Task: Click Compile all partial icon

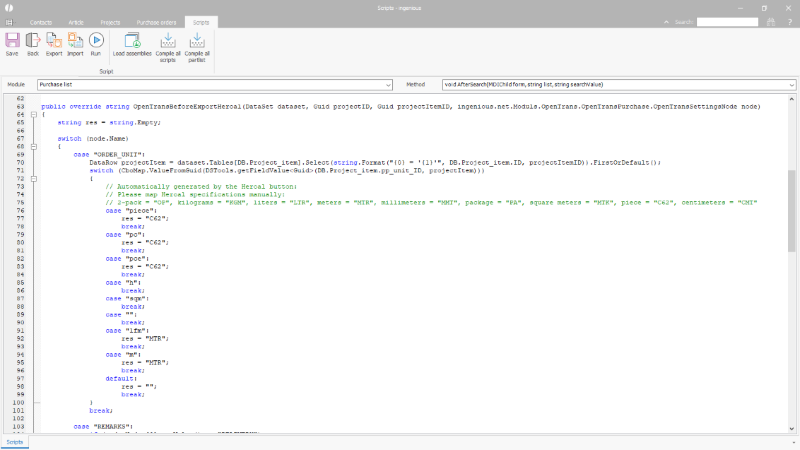Action: coord(197,41)
